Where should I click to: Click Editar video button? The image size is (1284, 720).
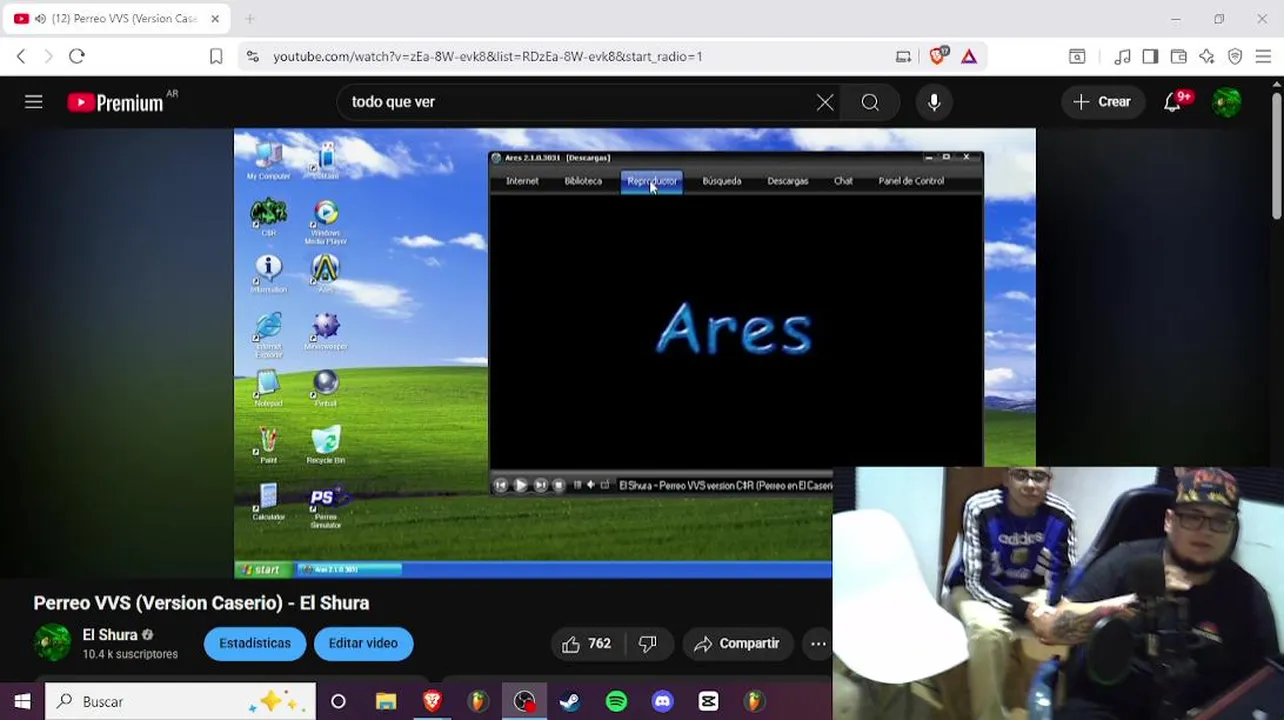coord(363,644)
